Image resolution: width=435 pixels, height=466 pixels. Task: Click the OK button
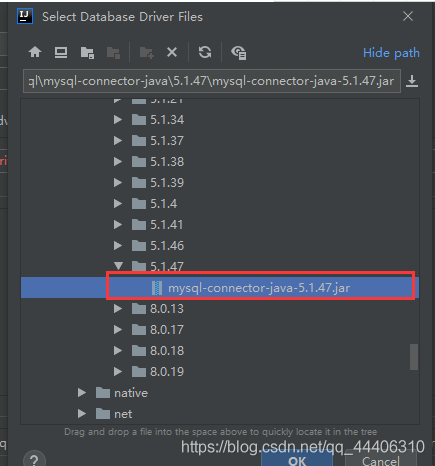pos(297,460)
